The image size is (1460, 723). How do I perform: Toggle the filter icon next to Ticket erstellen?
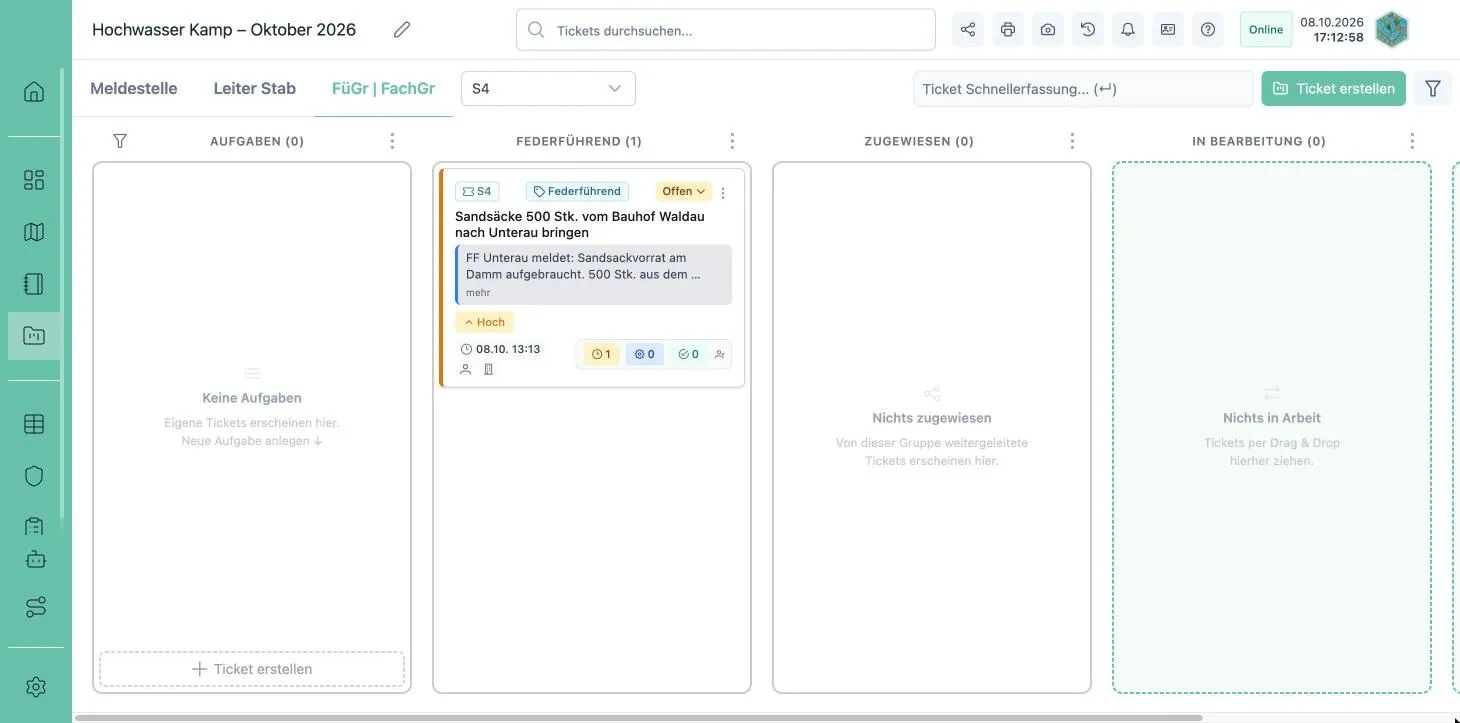pos(1433,88)
